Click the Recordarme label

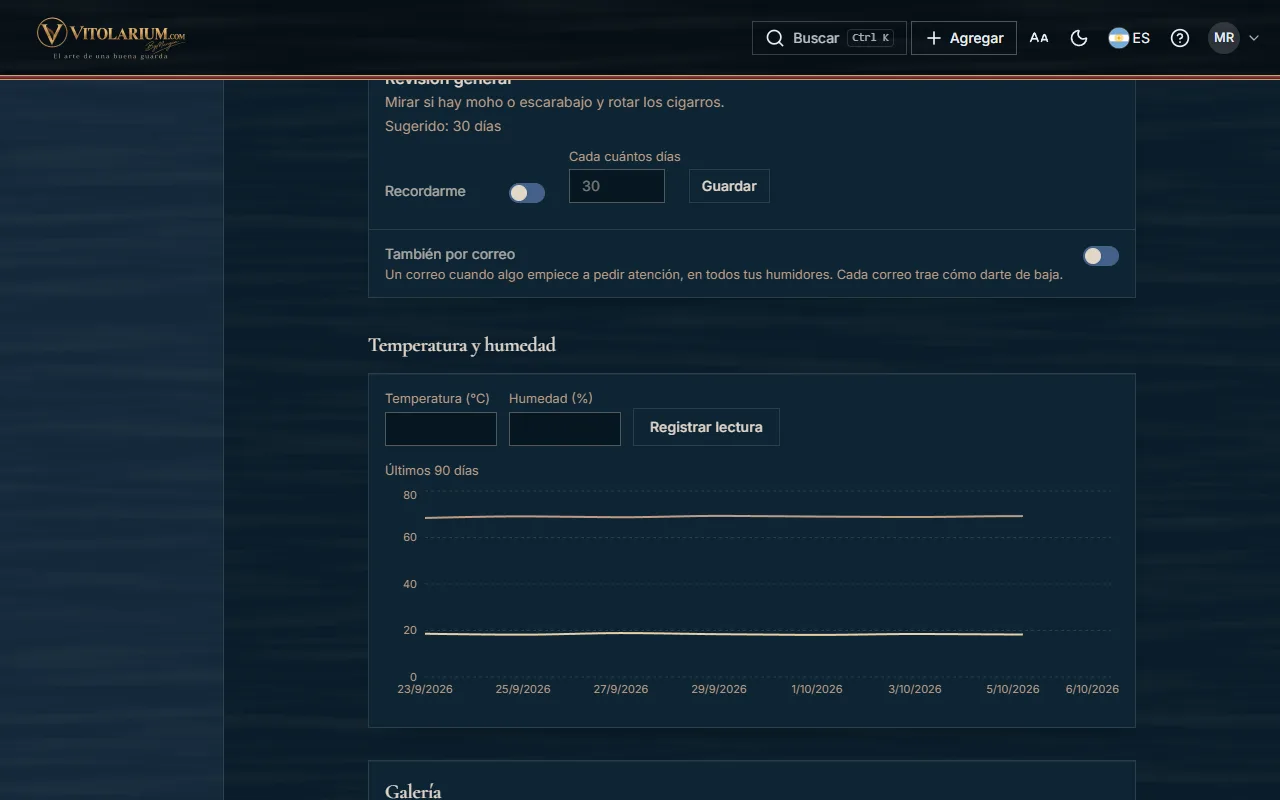pyautogui.click(x=425, y=191)
